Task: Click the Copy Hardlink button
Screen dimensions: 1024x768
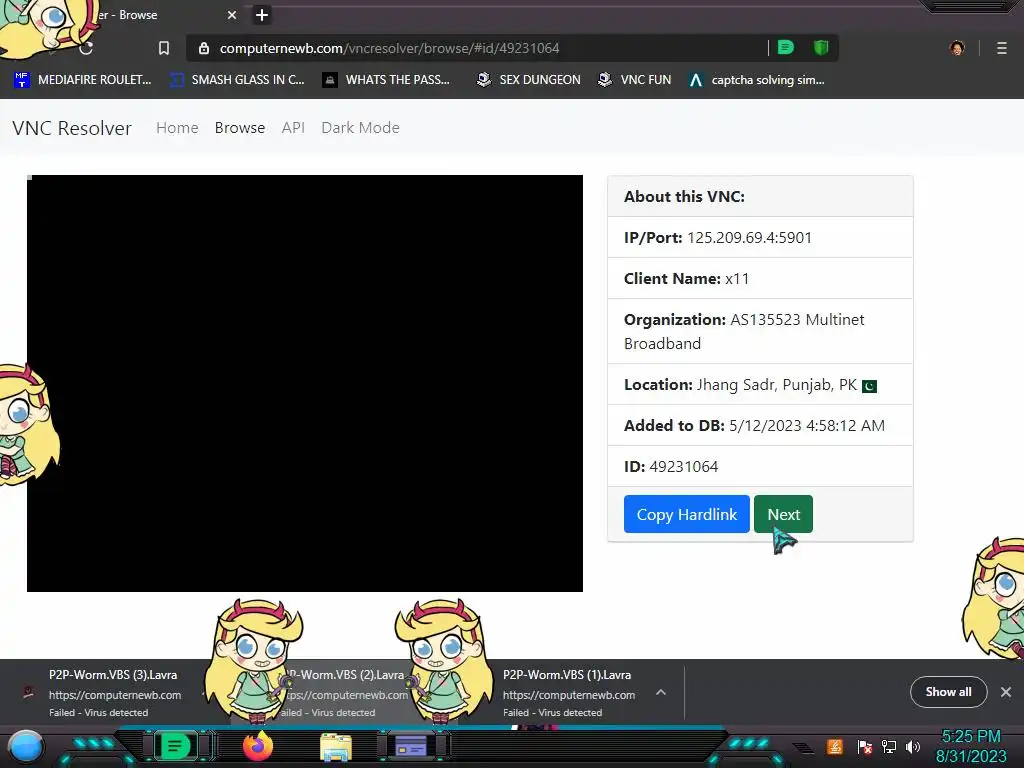Action: pyautogui.click(x=686, y=514)
